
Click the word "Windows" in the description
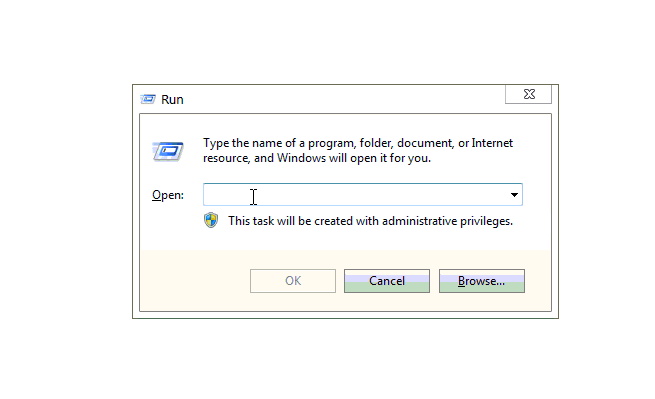tap(301, 158)
